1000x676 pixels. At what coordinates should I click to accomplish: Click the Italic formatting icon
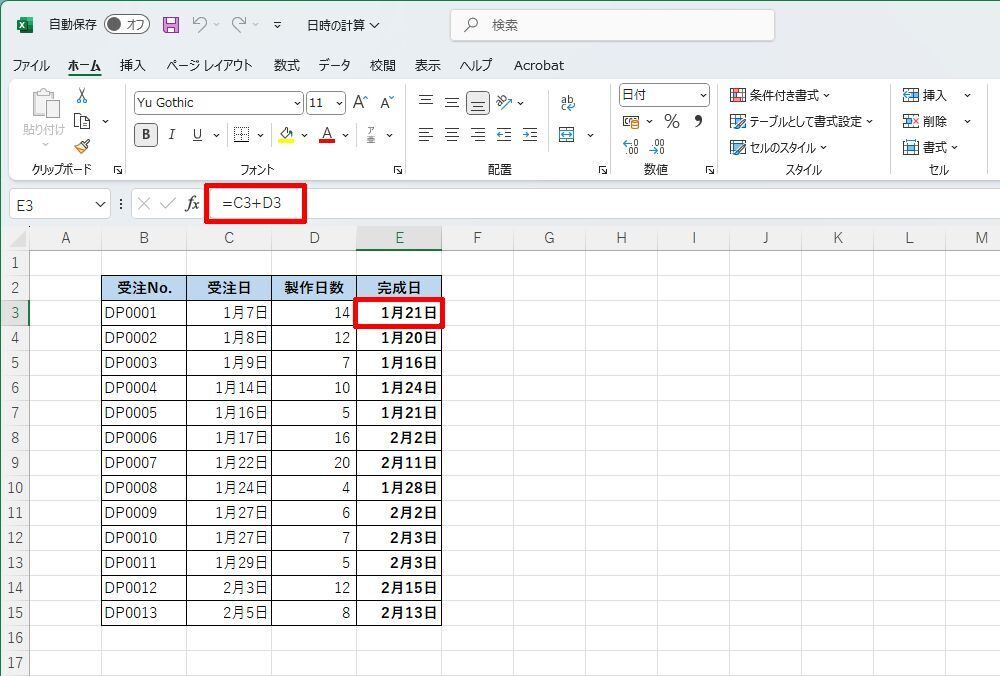[172, 135]
